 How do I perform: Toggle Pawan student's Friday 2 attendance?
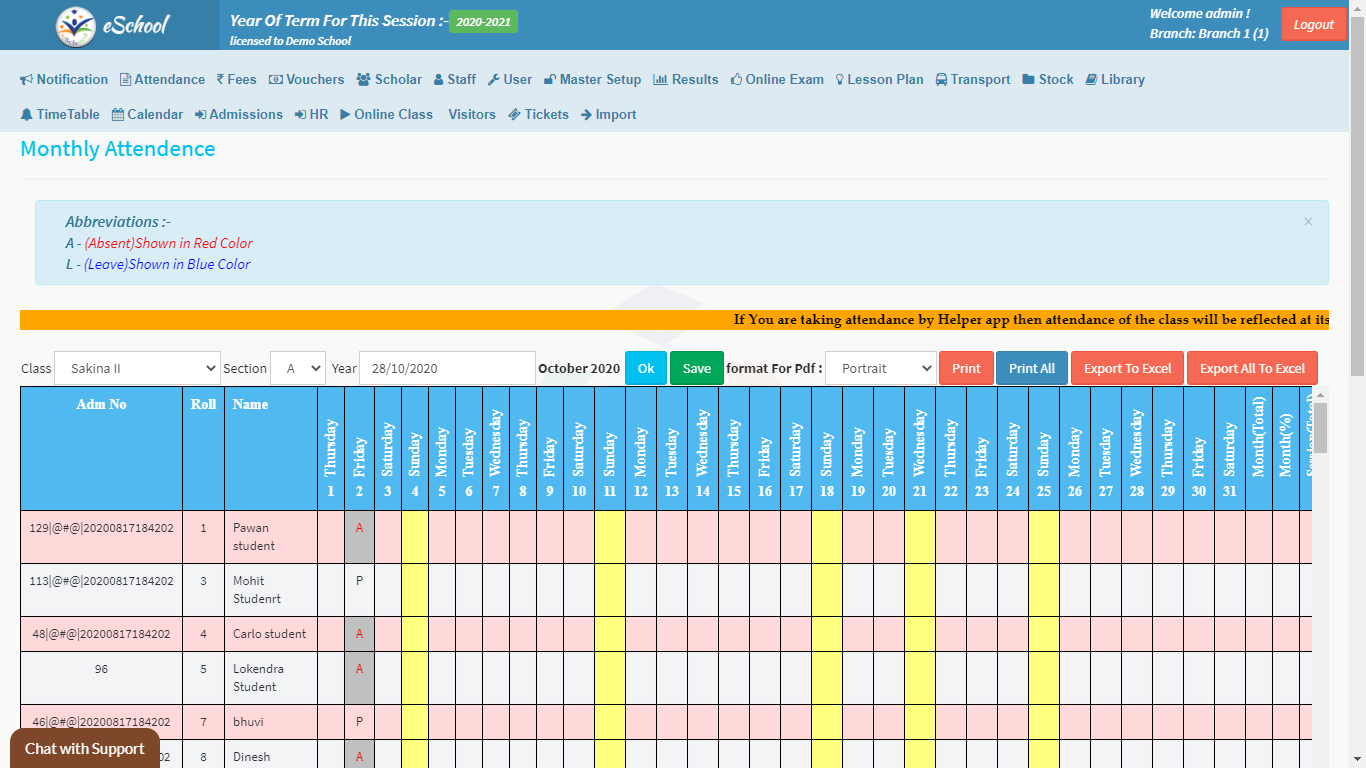pos(359,528)
